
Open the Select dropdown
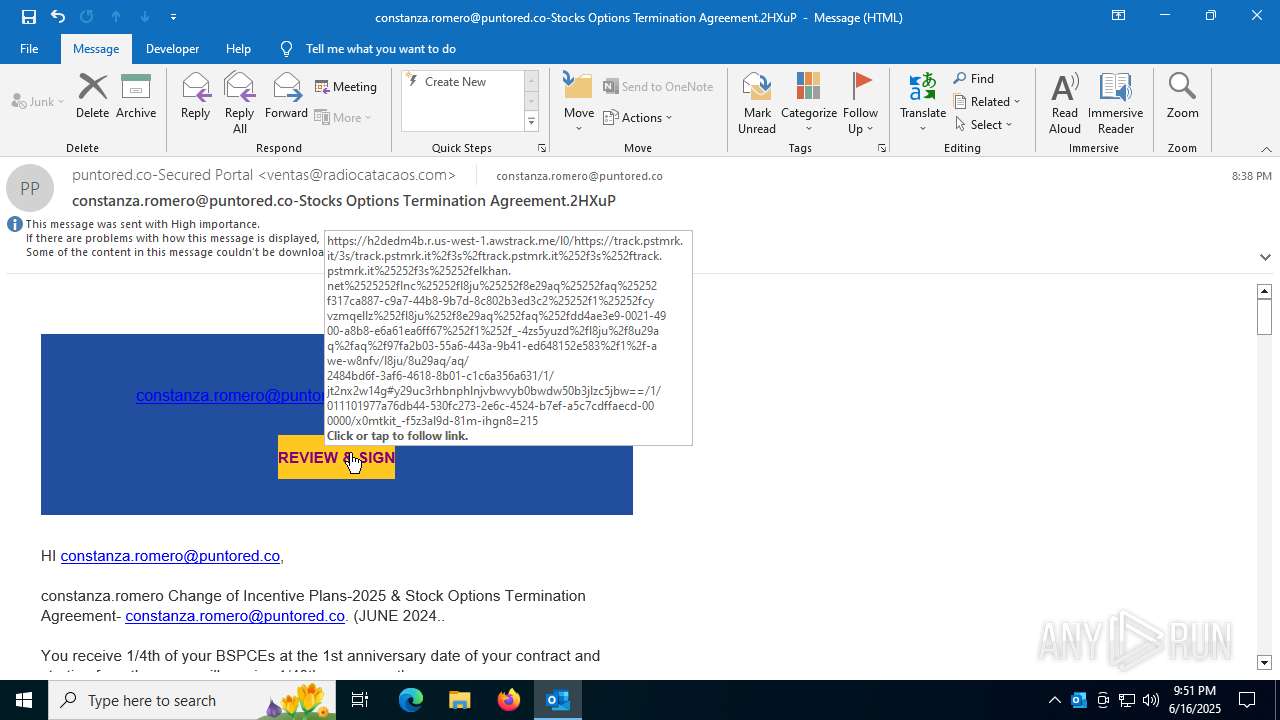[984, 125]
